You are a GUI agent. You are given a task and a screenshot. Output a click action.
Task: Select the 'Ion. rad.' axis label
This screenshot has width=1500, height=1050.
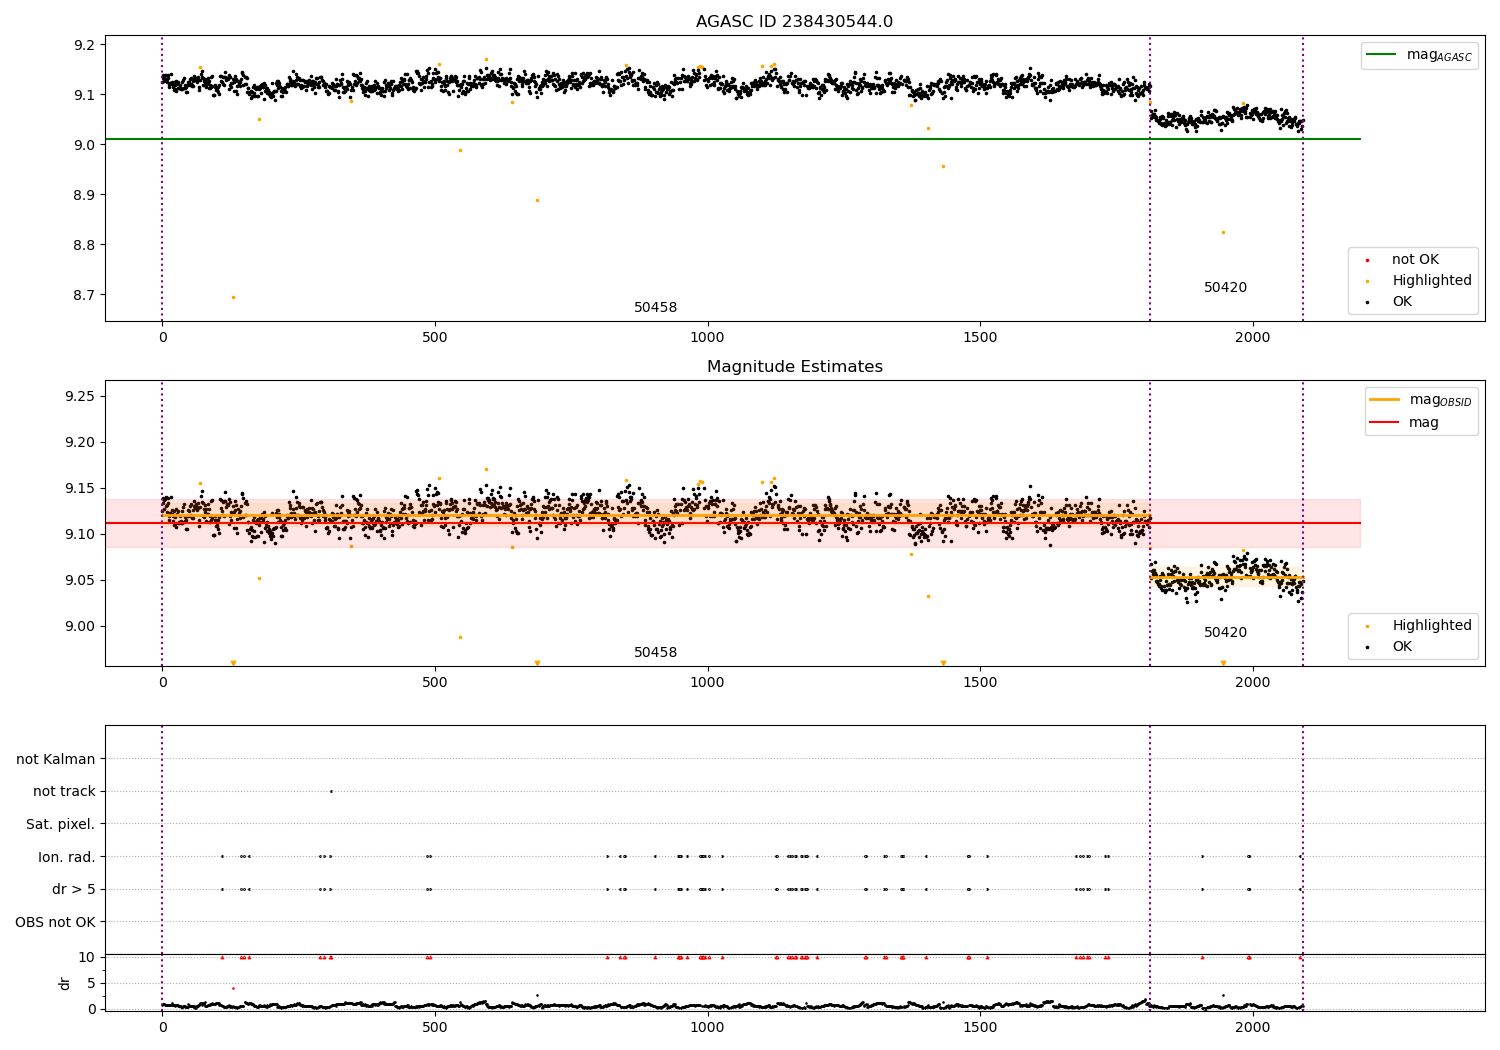(67, 857)
